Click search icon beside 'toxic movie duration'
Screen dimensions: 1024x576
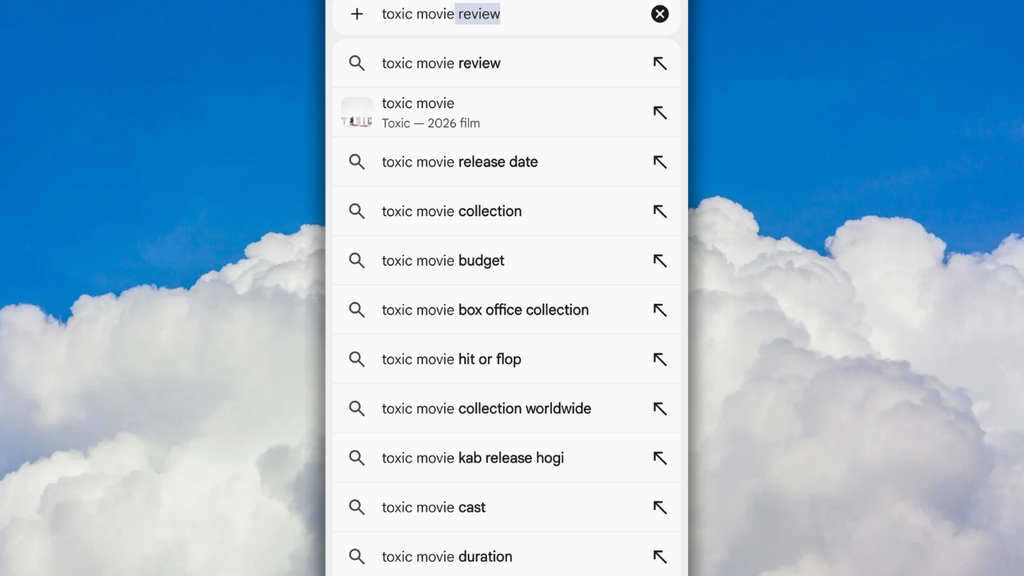(x=357, y=556)
